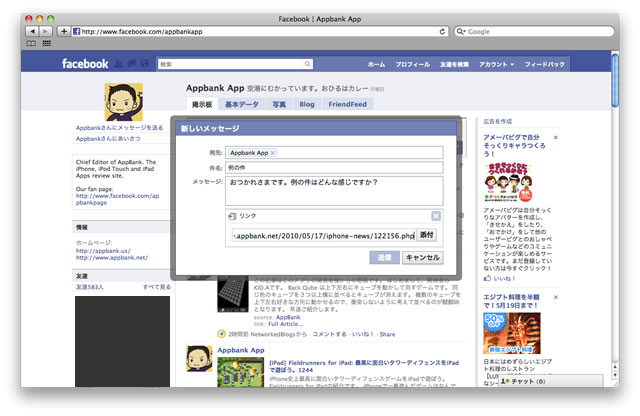Image resolution: width=640 pixels, height=416 pixels.
Task: Click the Ameba Pigg ad image
Action: click(x=508, y=182)
